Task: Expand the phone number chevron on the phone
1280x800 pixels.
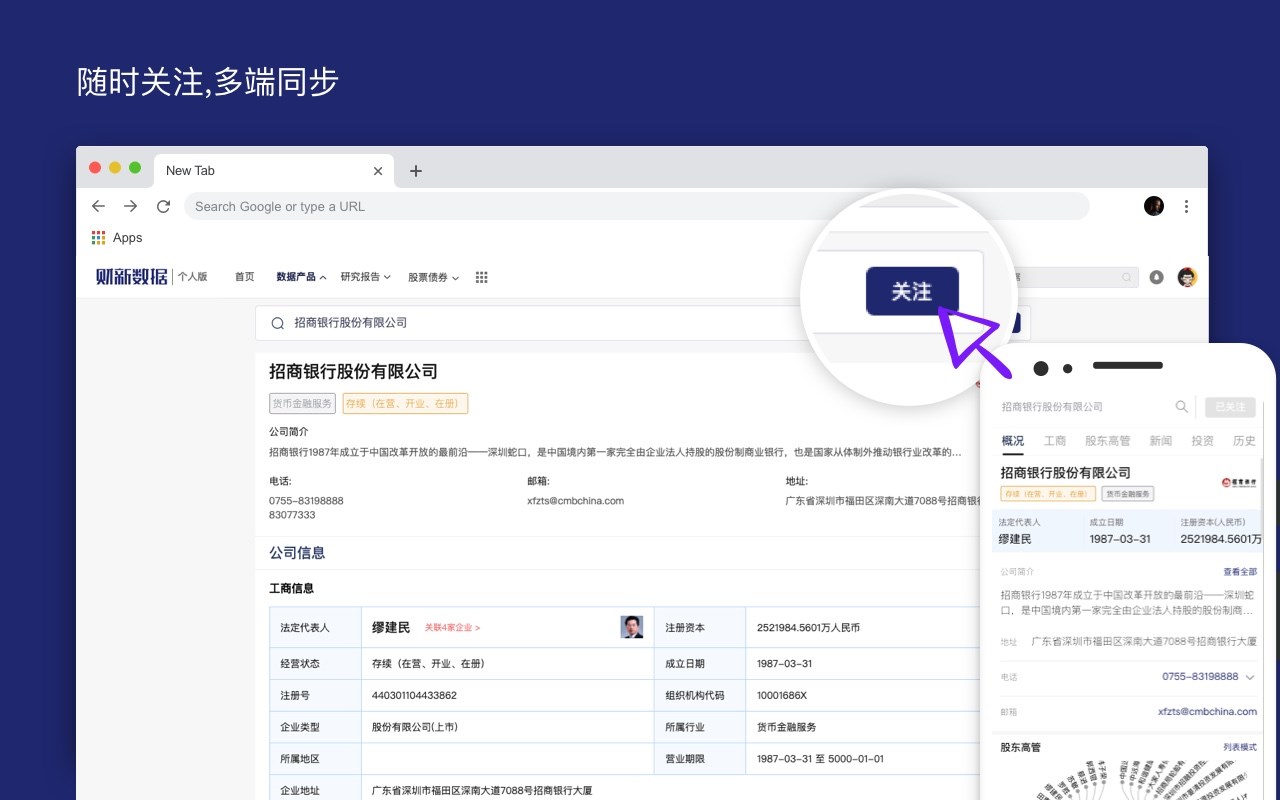Action: point(1250,677)
